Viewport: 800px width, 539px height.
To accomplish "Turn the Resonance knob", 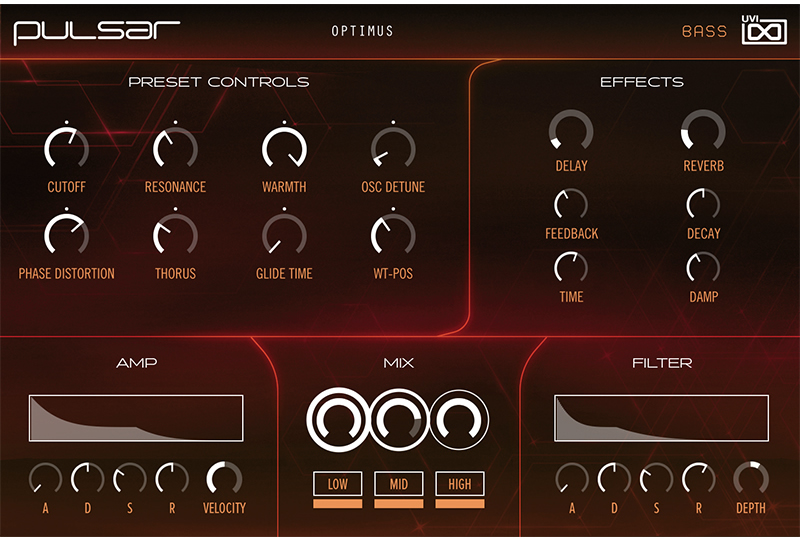I will pyautogui.click(x=175, y=149).
